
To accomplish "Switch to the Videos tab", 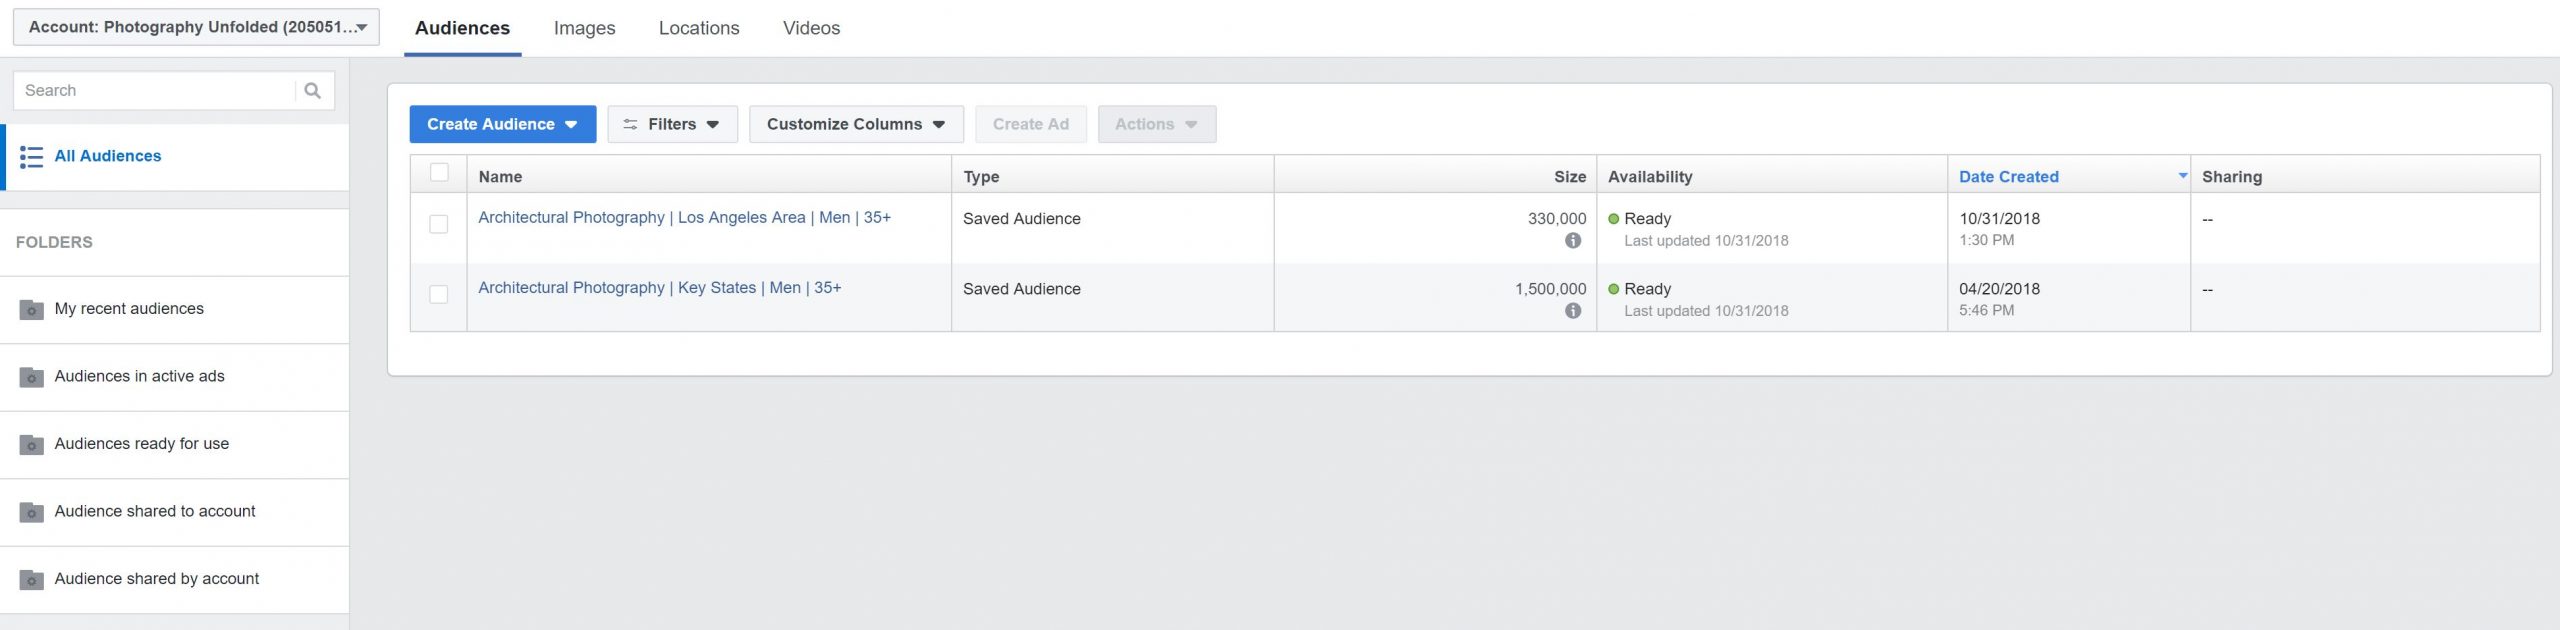I will [x=811, y=29].
